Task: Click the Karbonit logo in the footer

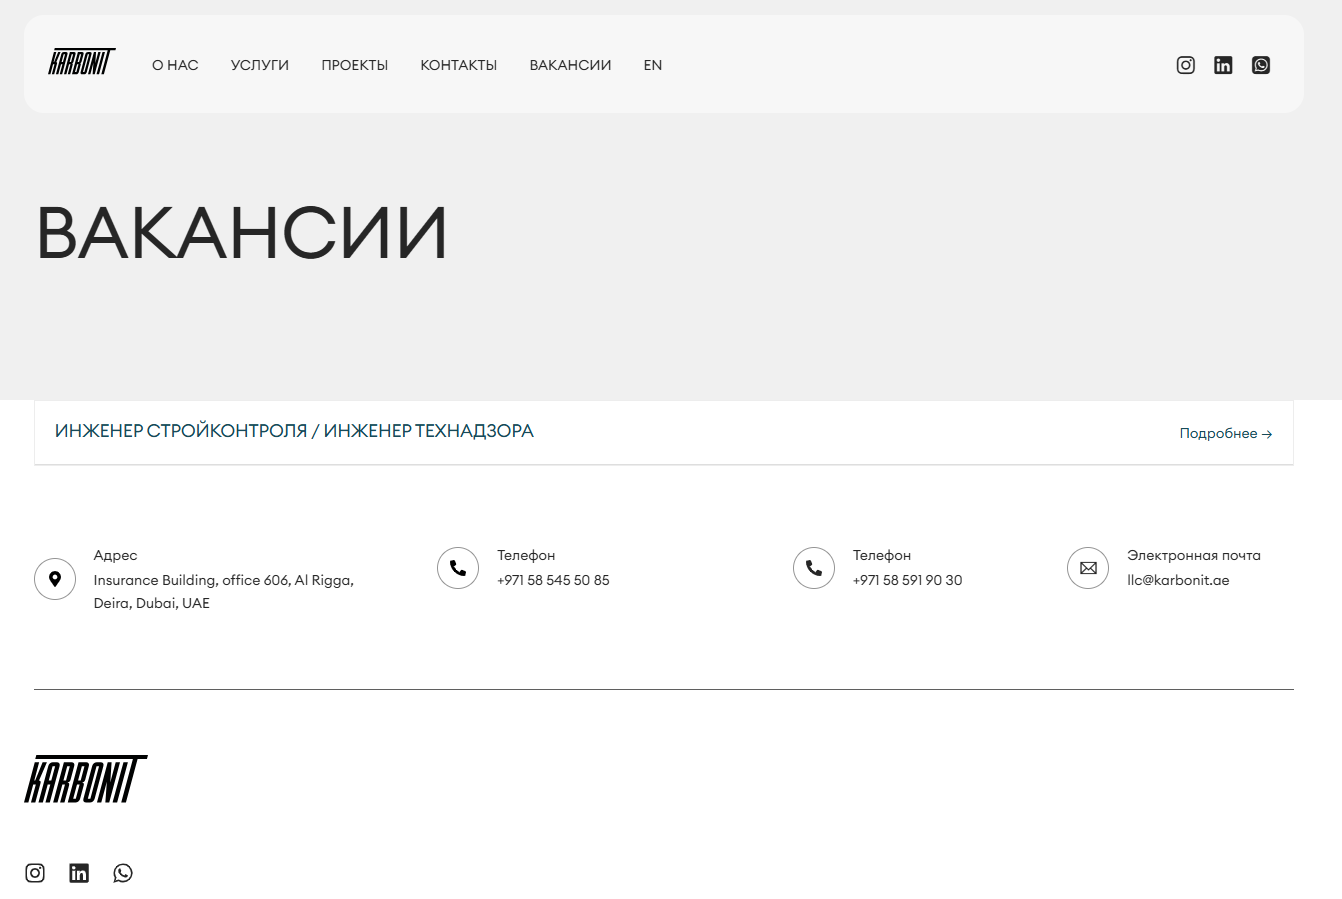Action: coord(86,779)
